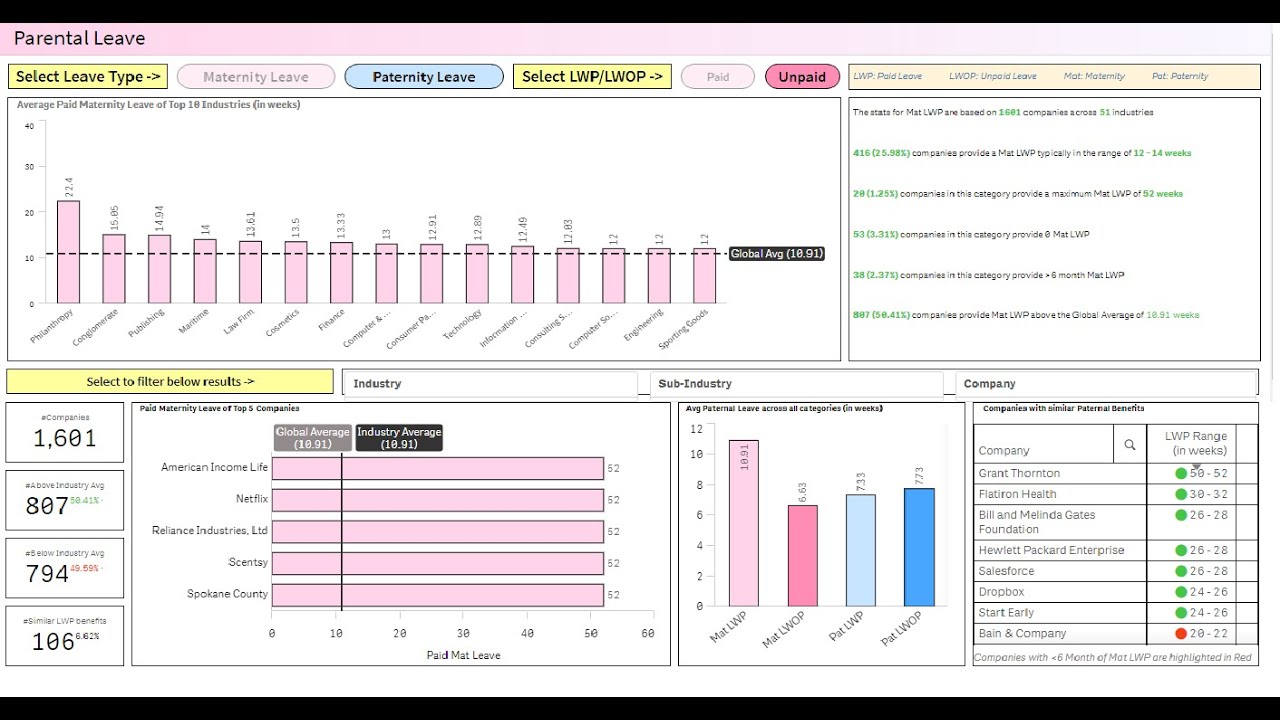Click the Industry Average (10.91) label

pyautogui.click(x=399, y=438)
